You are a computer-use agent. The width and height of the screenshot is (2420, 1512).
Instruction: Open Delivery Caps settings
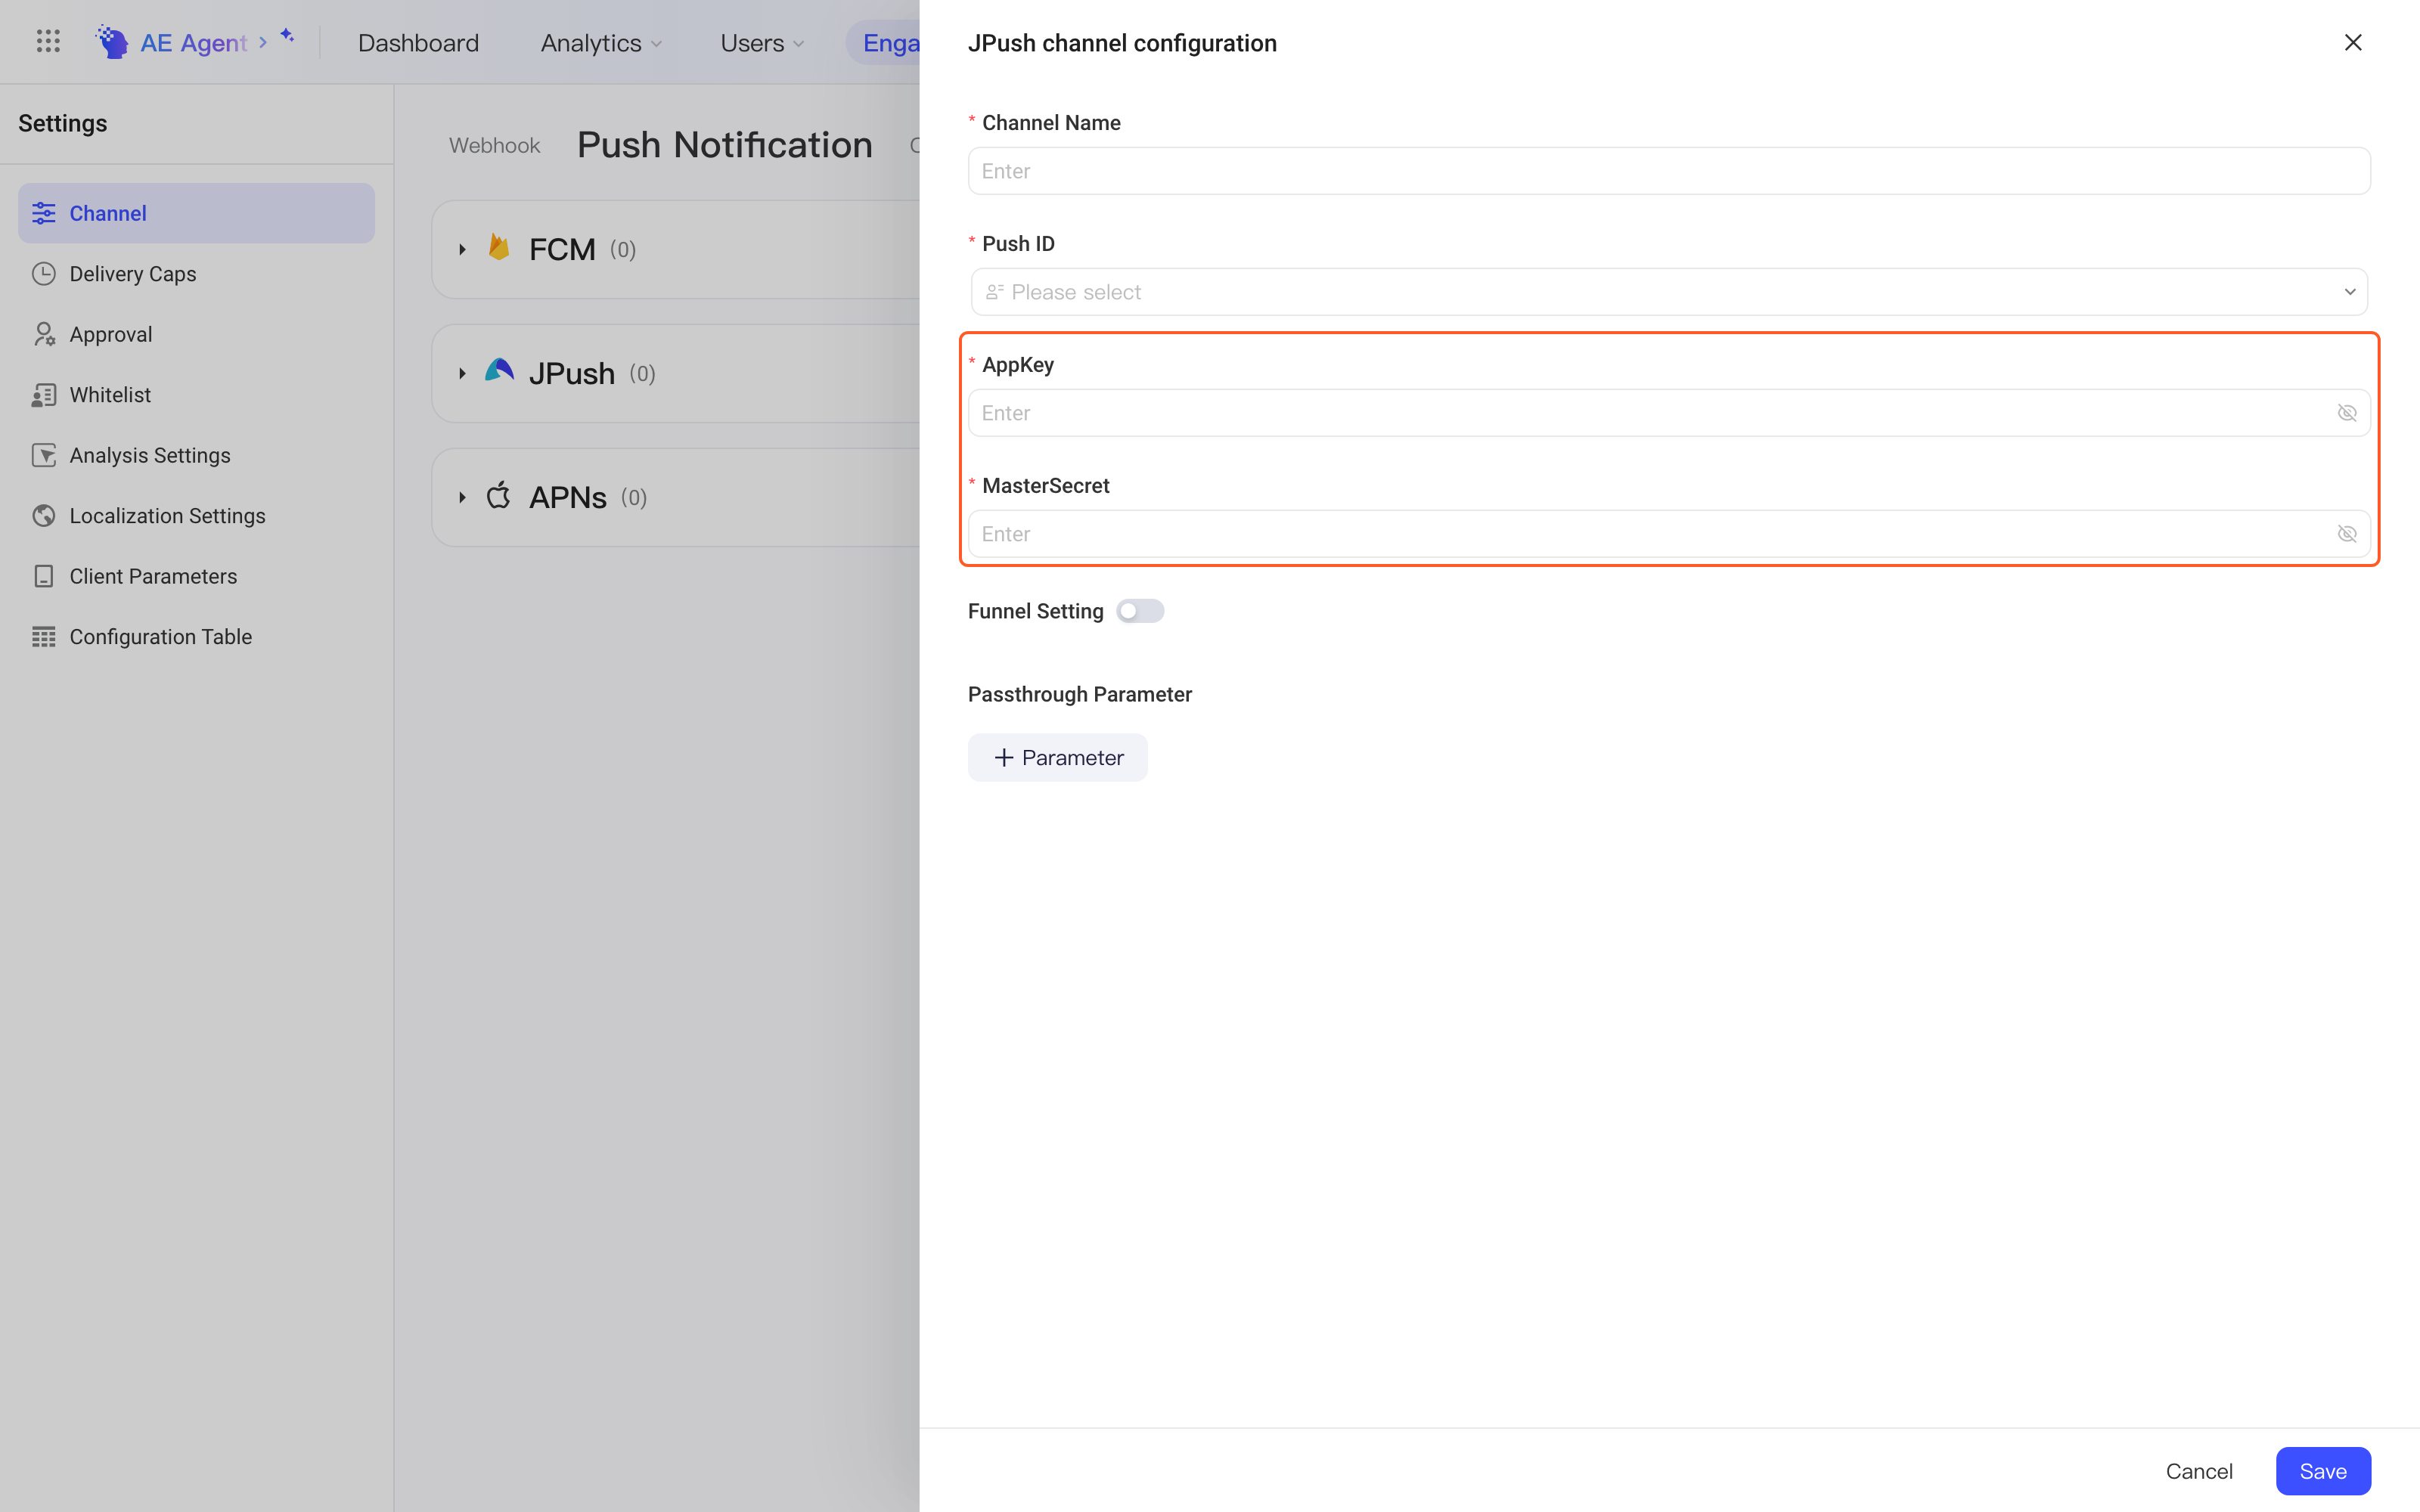coord(196,274)
